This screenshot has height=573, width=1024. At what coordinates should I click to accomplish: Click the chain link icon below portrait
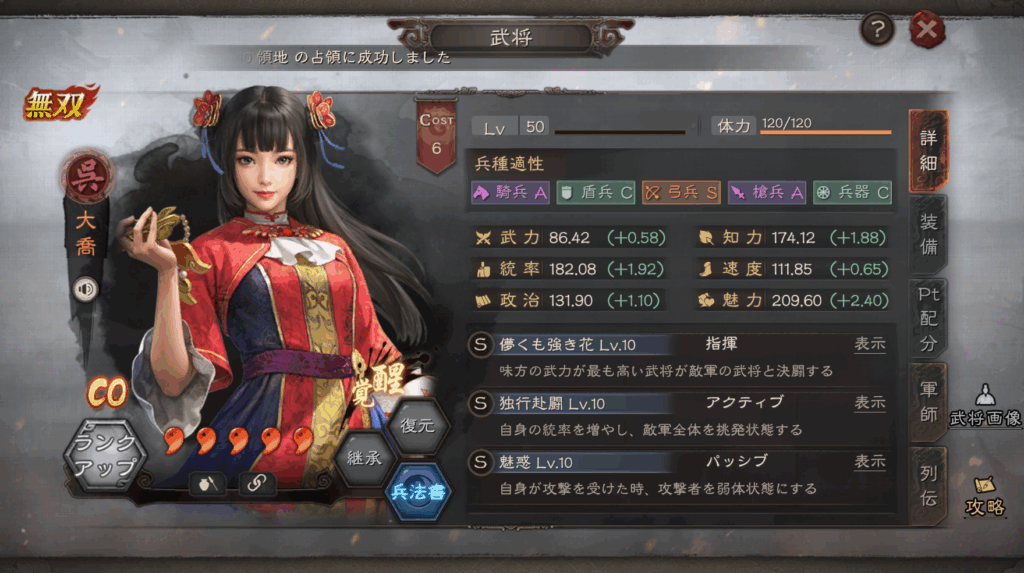click(x=256, y=483)
